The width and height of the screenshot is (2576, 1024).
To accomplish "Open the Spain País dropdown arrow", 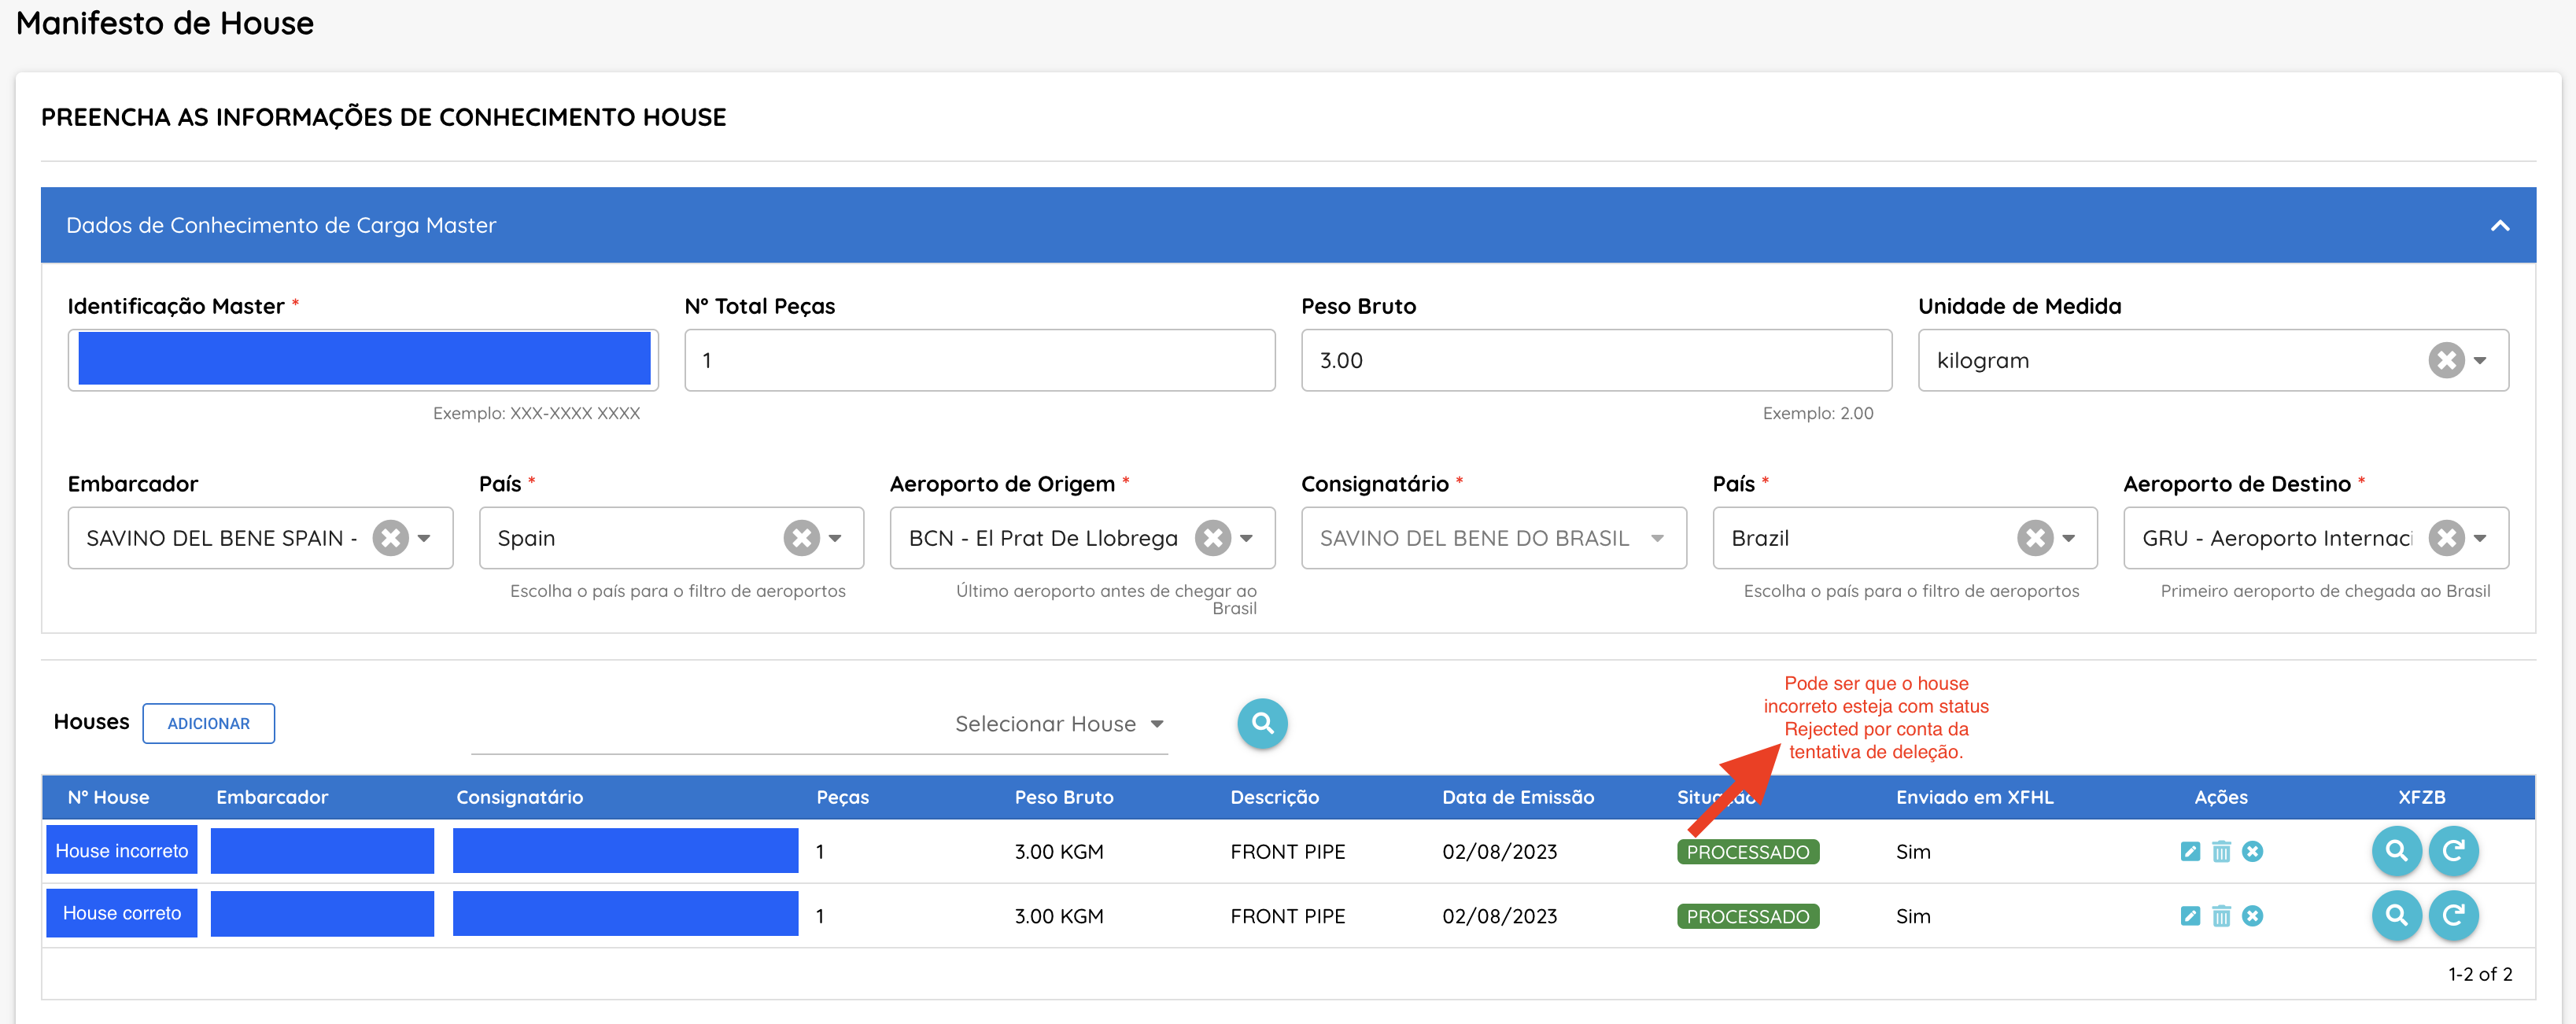I will (835, 538).
